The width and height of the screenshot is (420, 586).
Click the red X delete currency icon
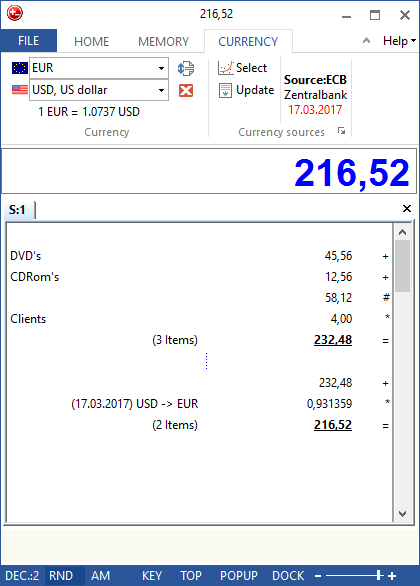click(186, 90)
